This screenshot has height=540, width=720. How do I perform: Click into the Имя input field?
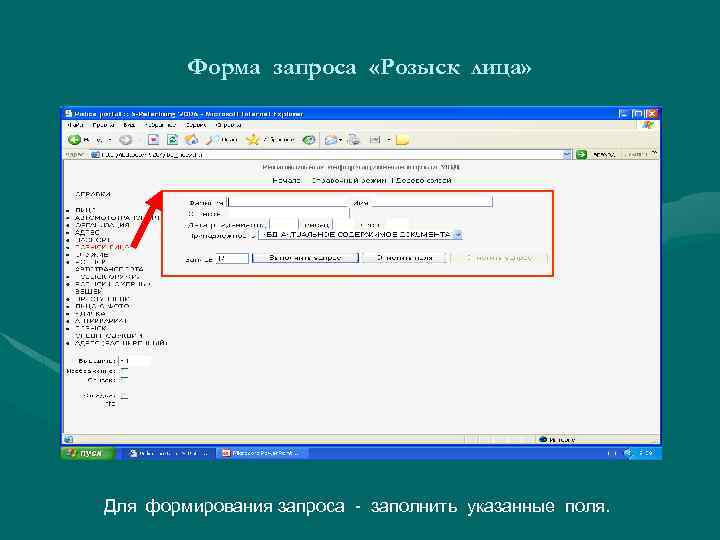coord(432,202)
